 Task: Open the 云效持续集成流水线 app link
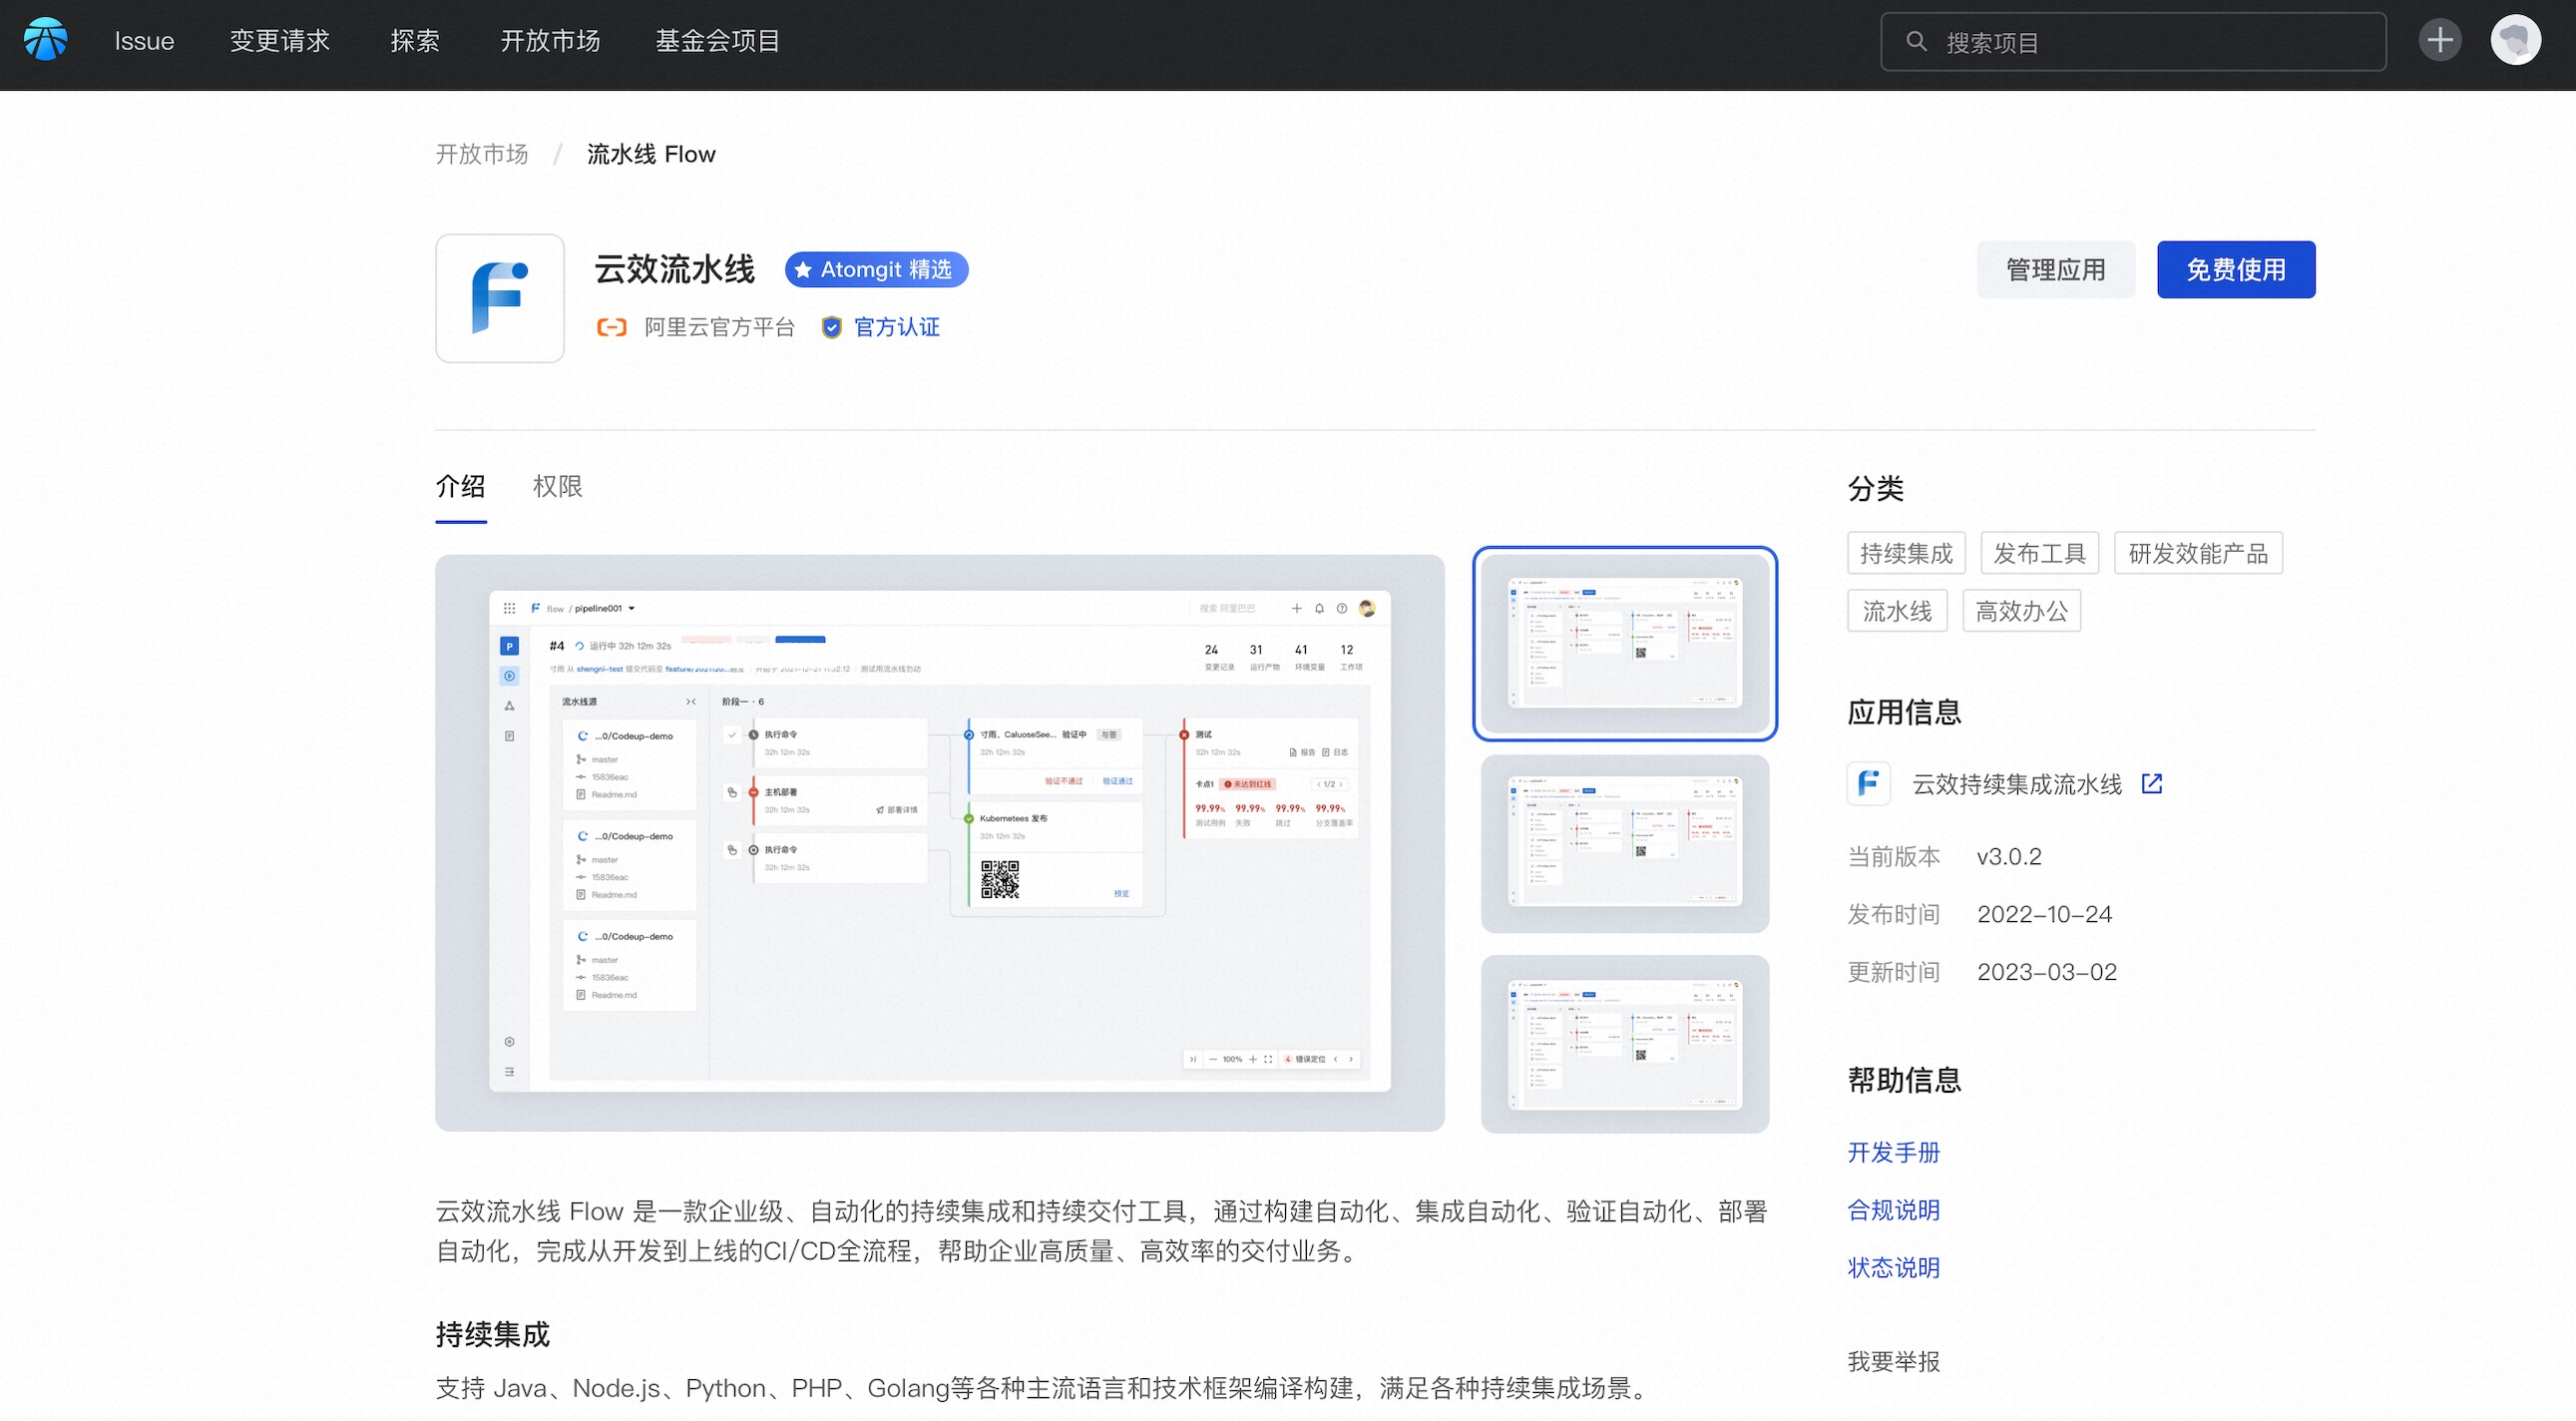(x=2017, y=785)
